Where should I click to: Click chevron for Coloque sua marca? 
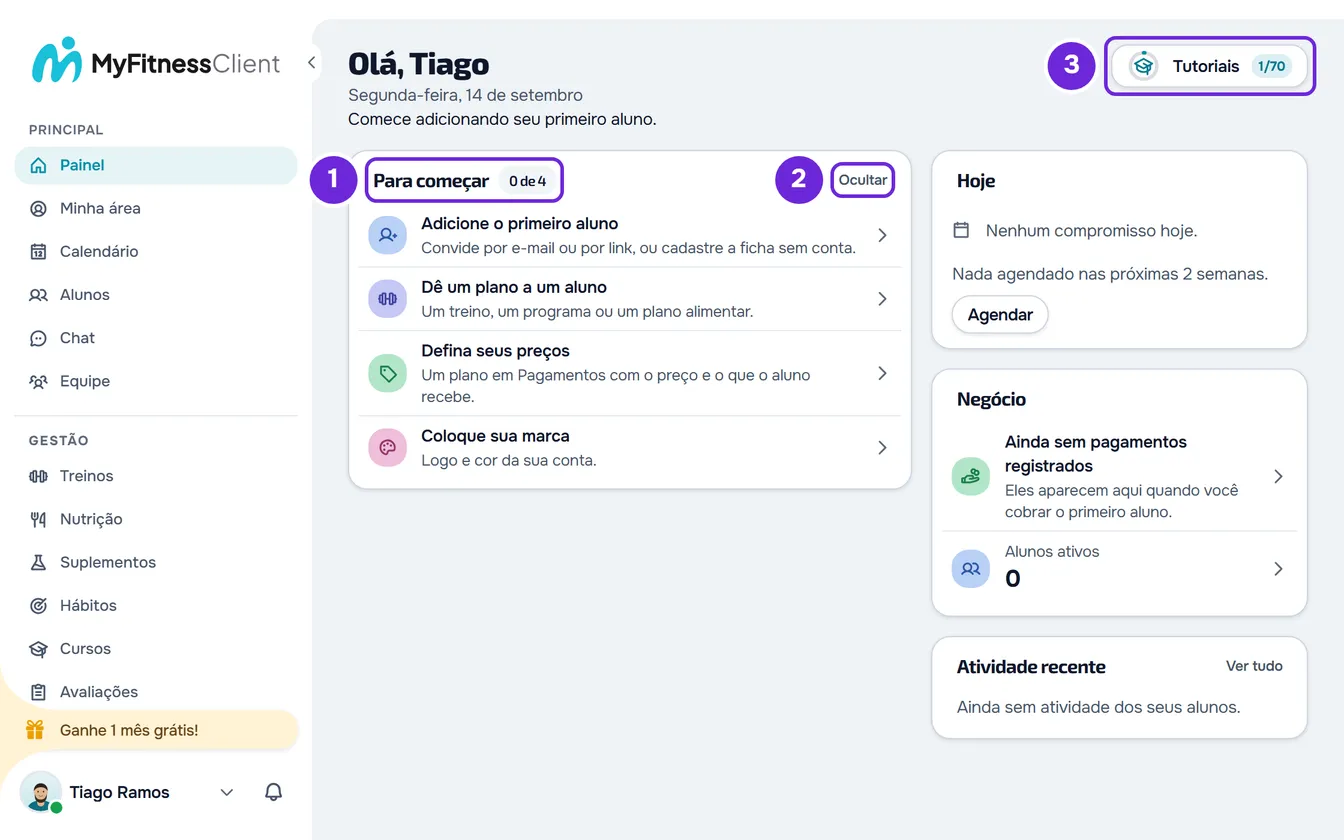tap(882, 448)
